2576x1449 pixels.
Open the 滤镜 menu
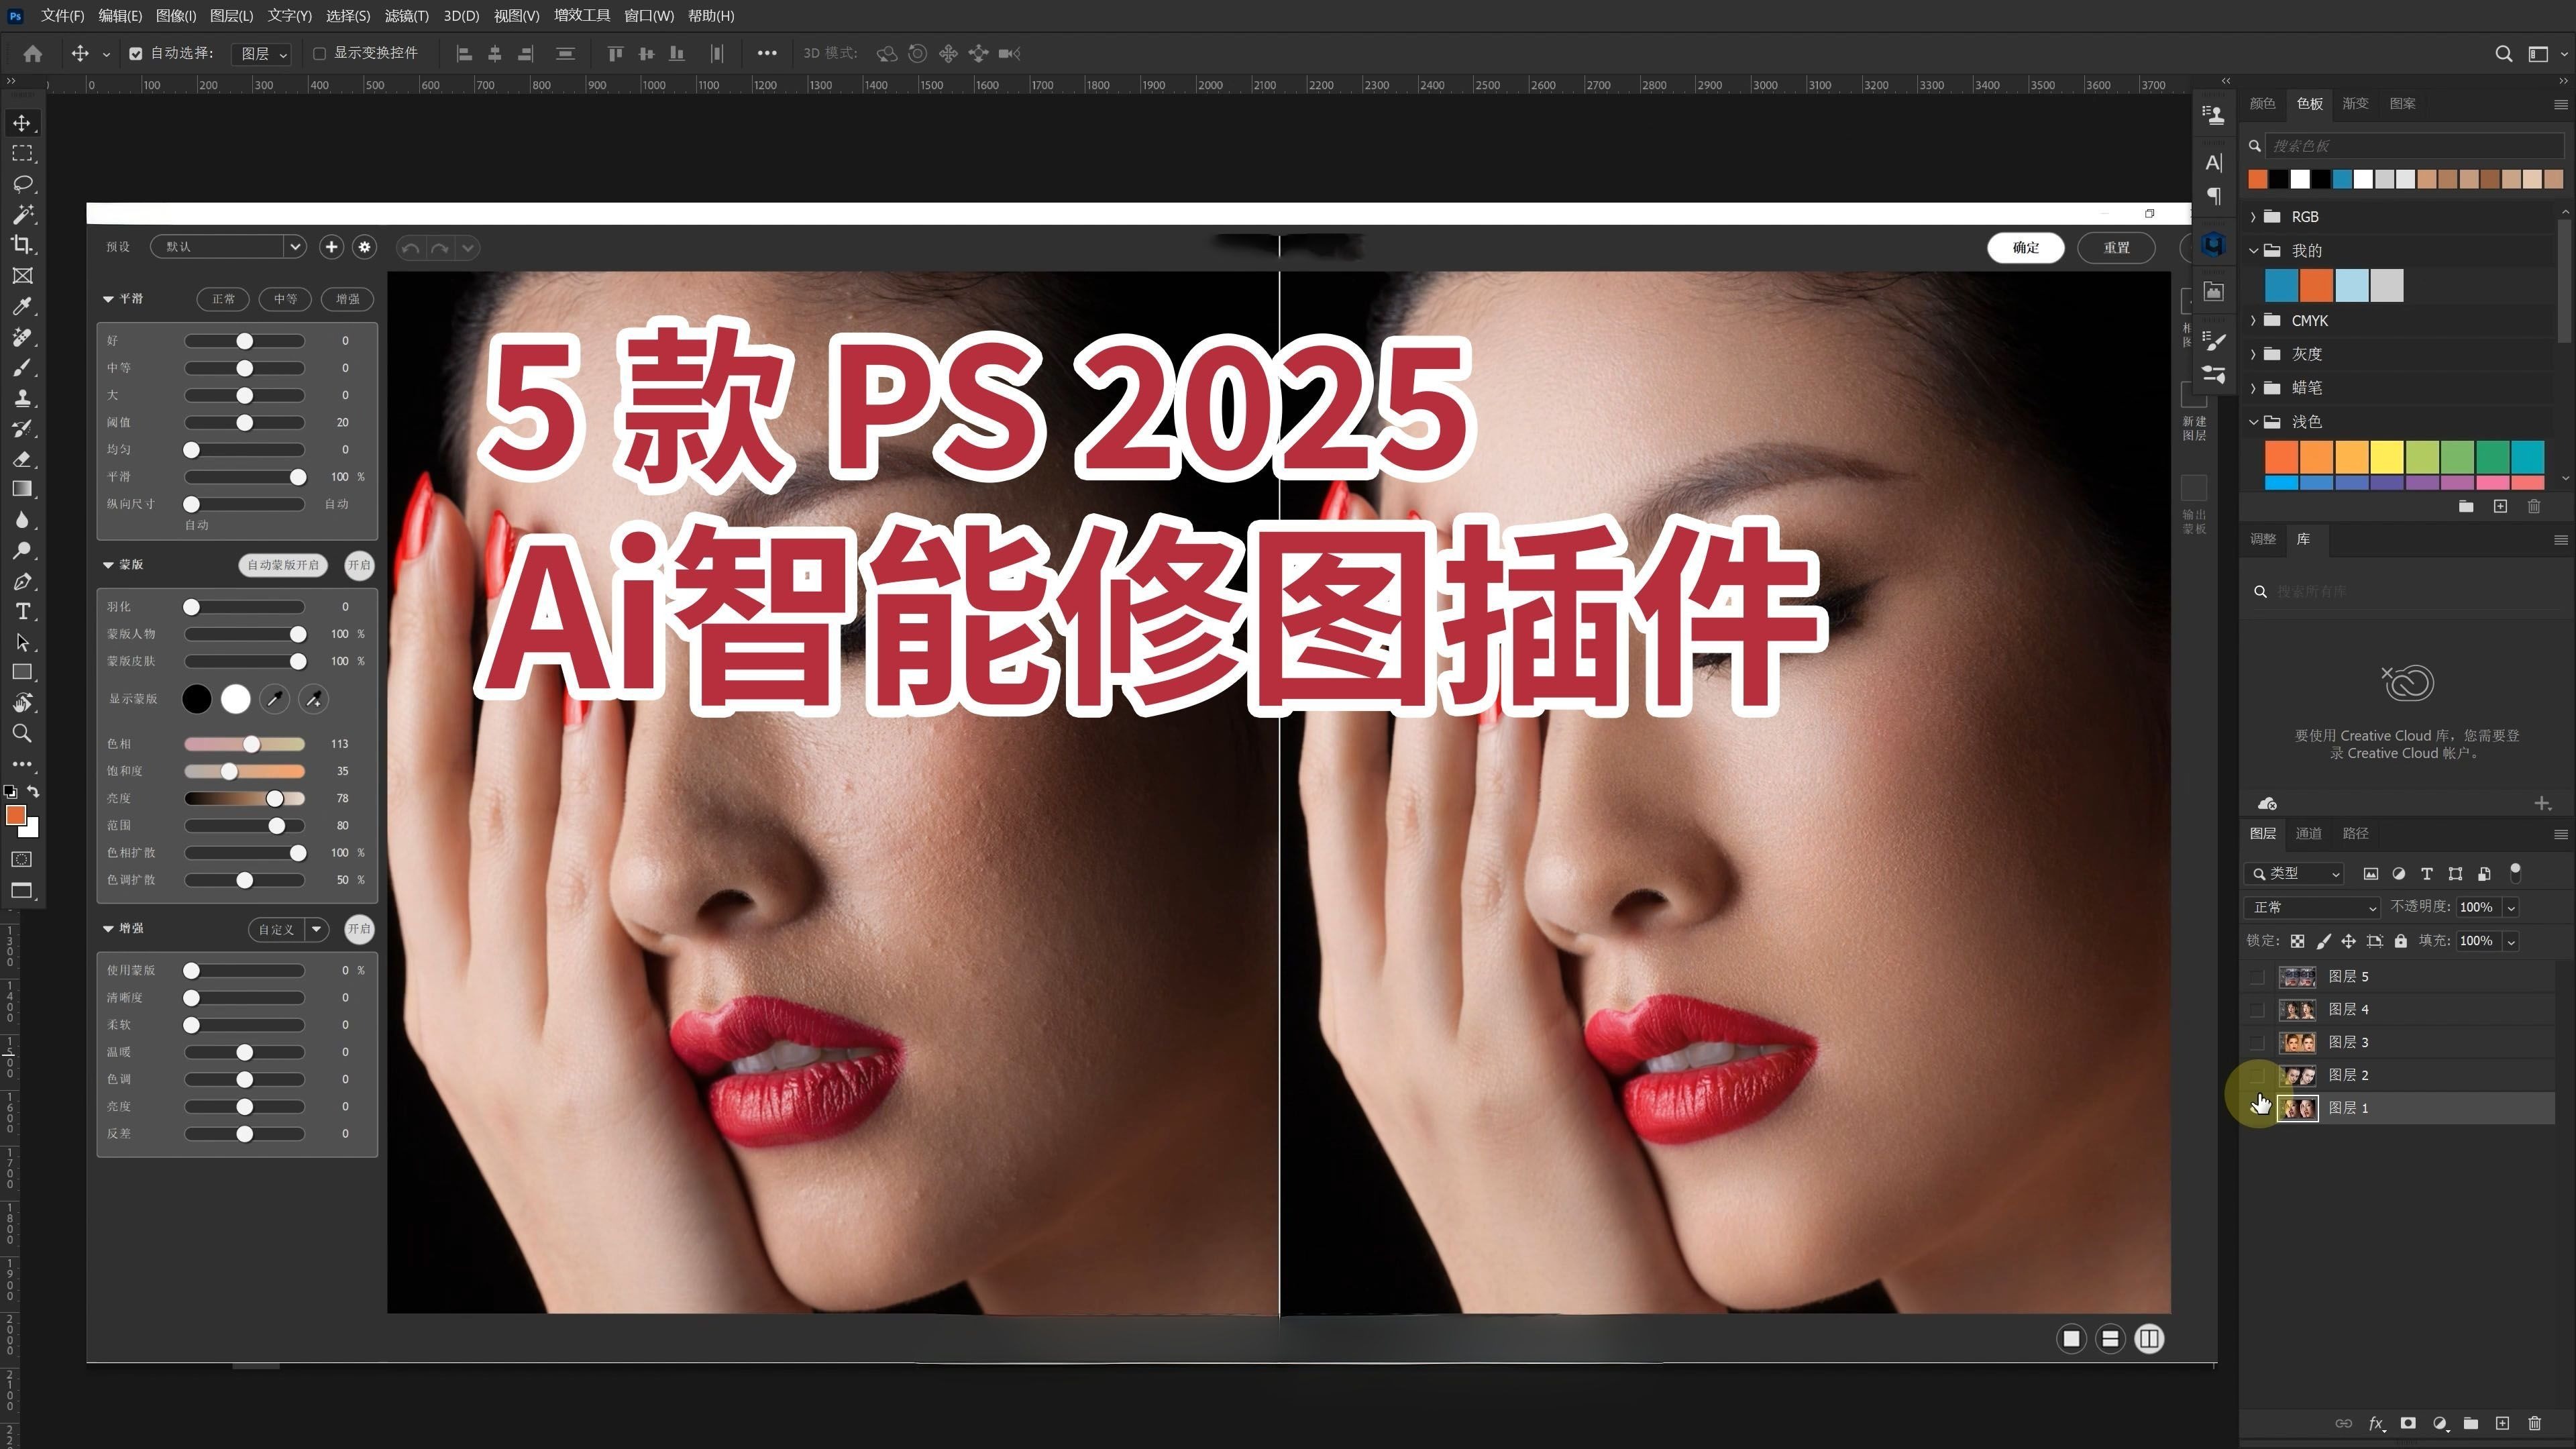click(x=407, y=16)
